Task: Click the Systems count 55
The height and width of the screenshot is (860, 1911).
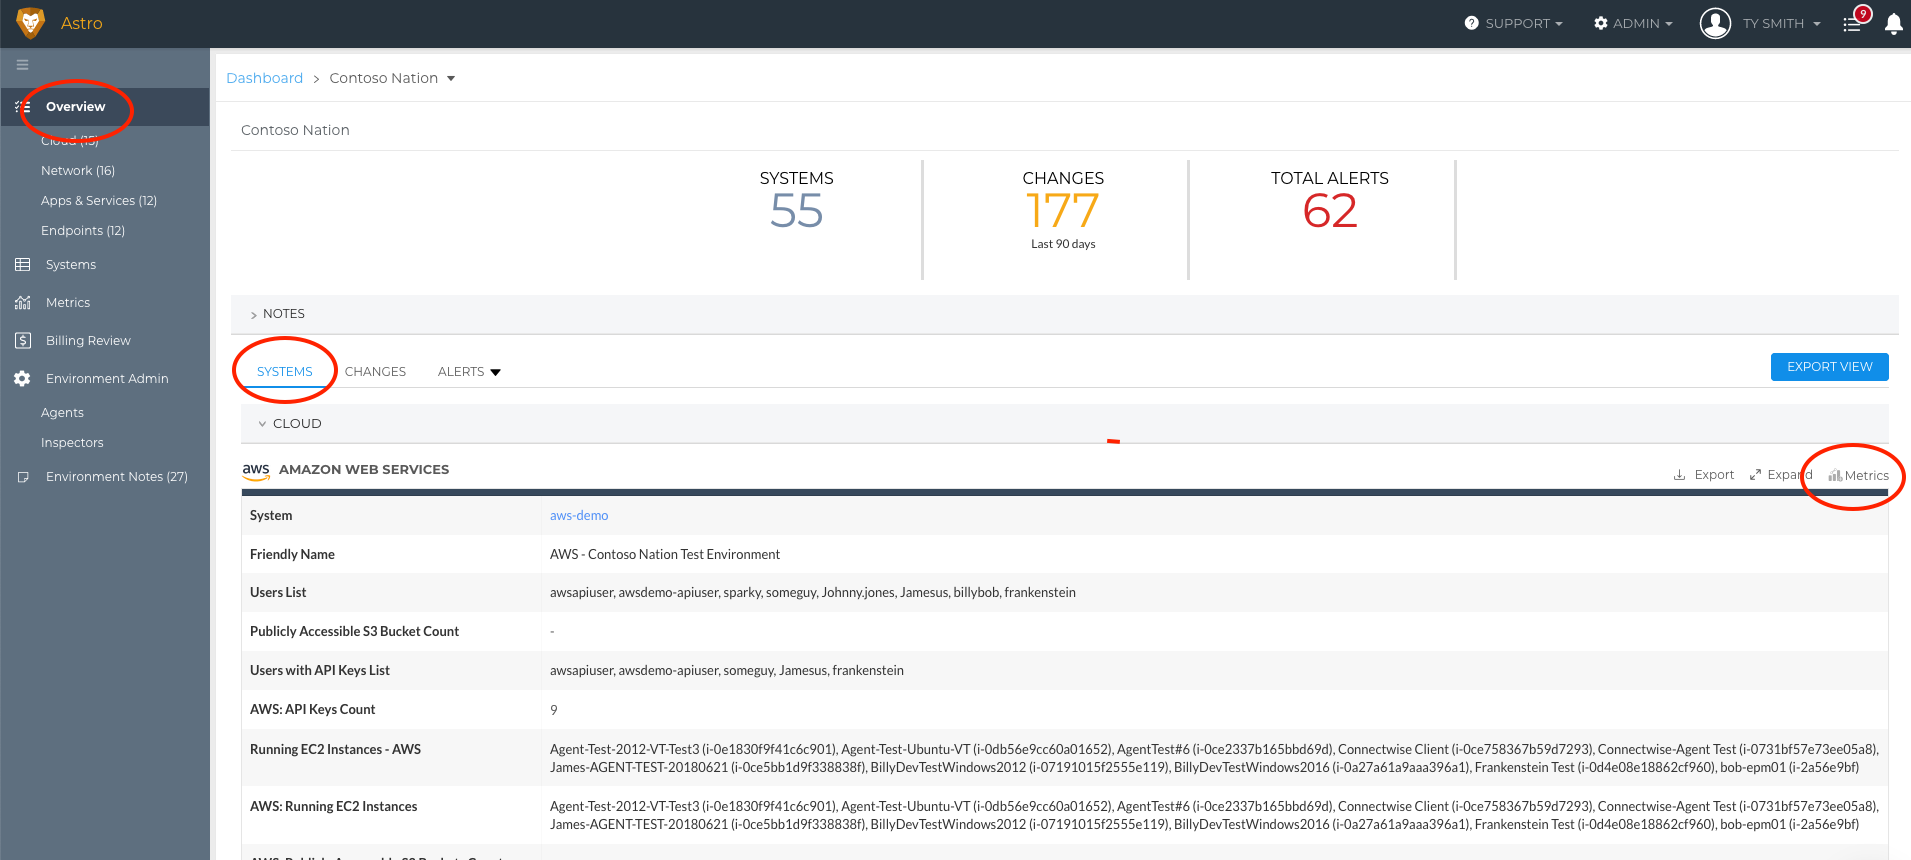Action: [x=797, y=211]
